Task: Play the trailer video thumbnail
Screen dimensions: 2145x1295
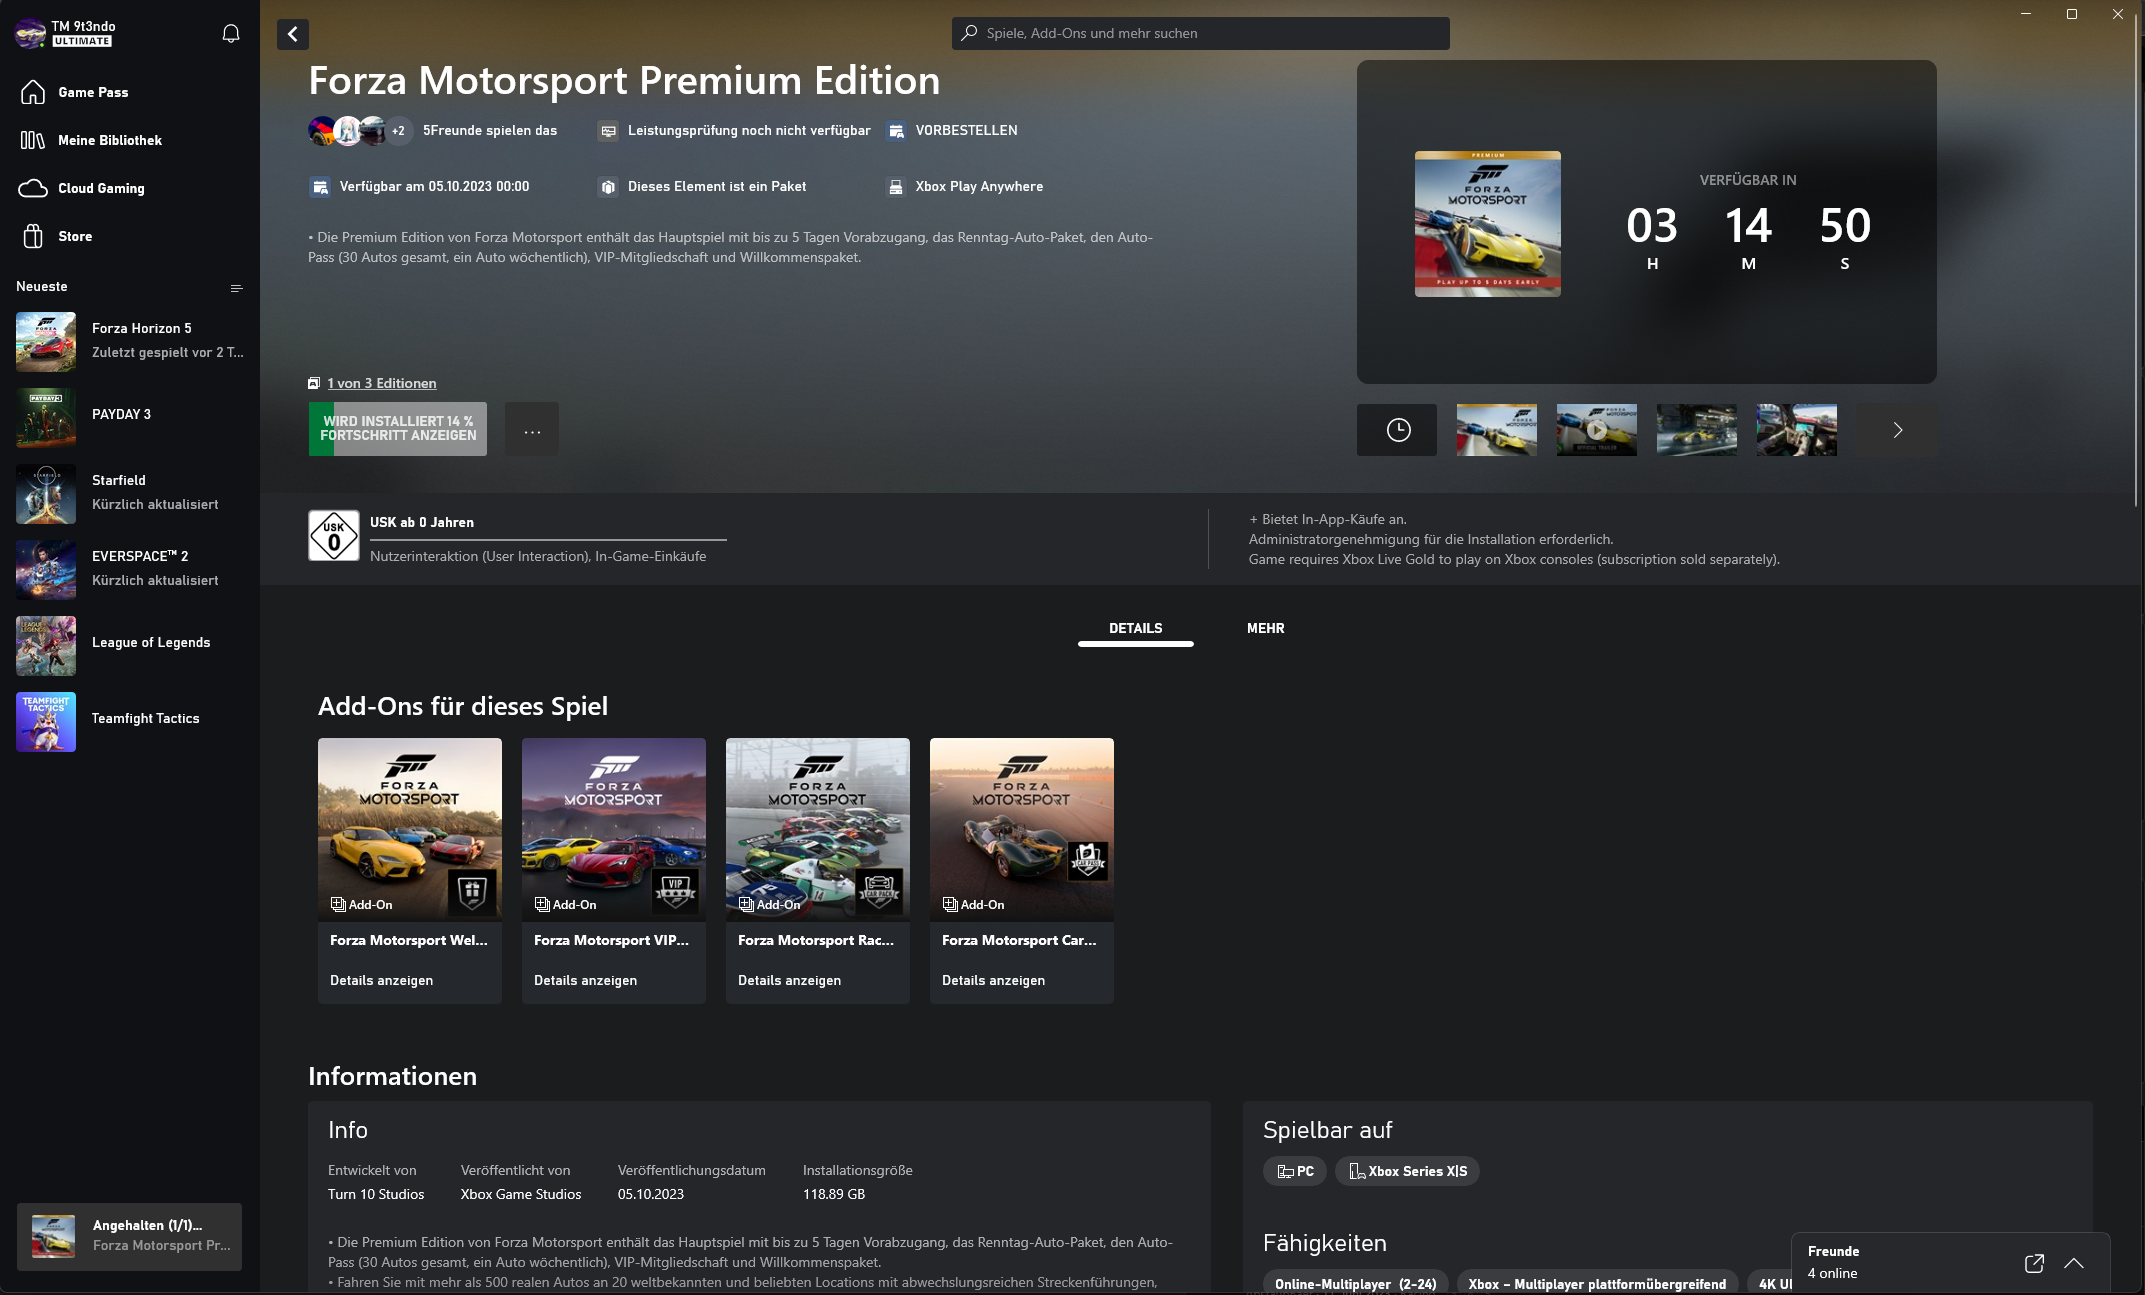Action: pyautogui.click(x=1596, y=430)
